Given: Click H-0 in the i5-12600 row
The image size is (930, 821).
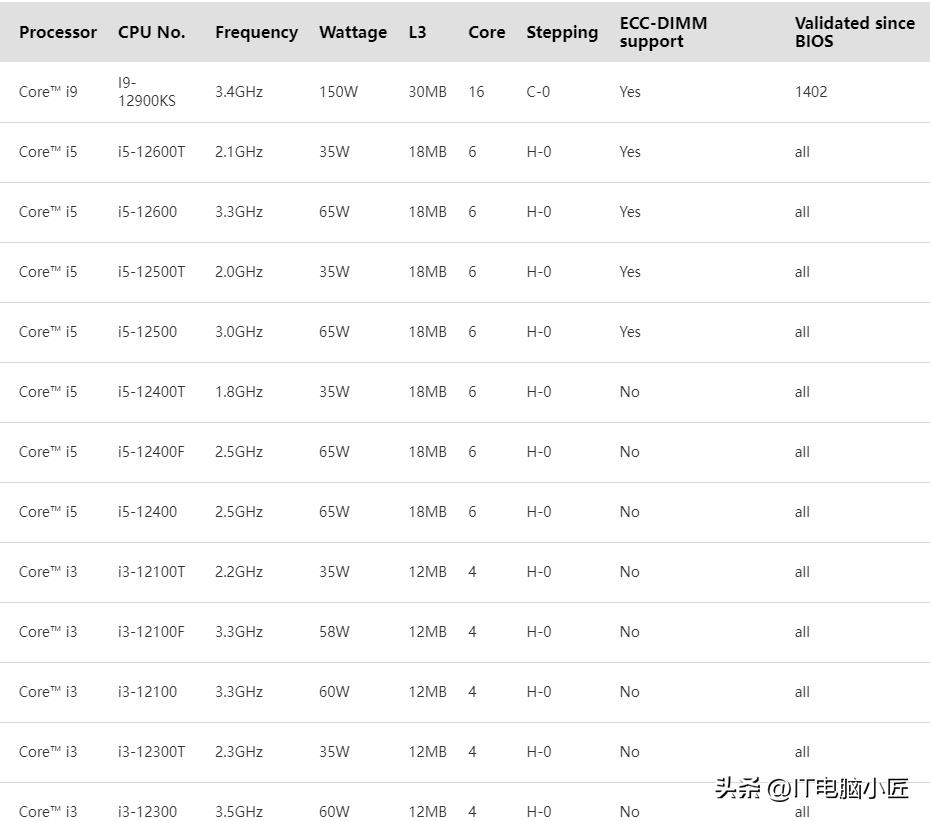Looking at the screenshot, I should (x=539, y=212).
